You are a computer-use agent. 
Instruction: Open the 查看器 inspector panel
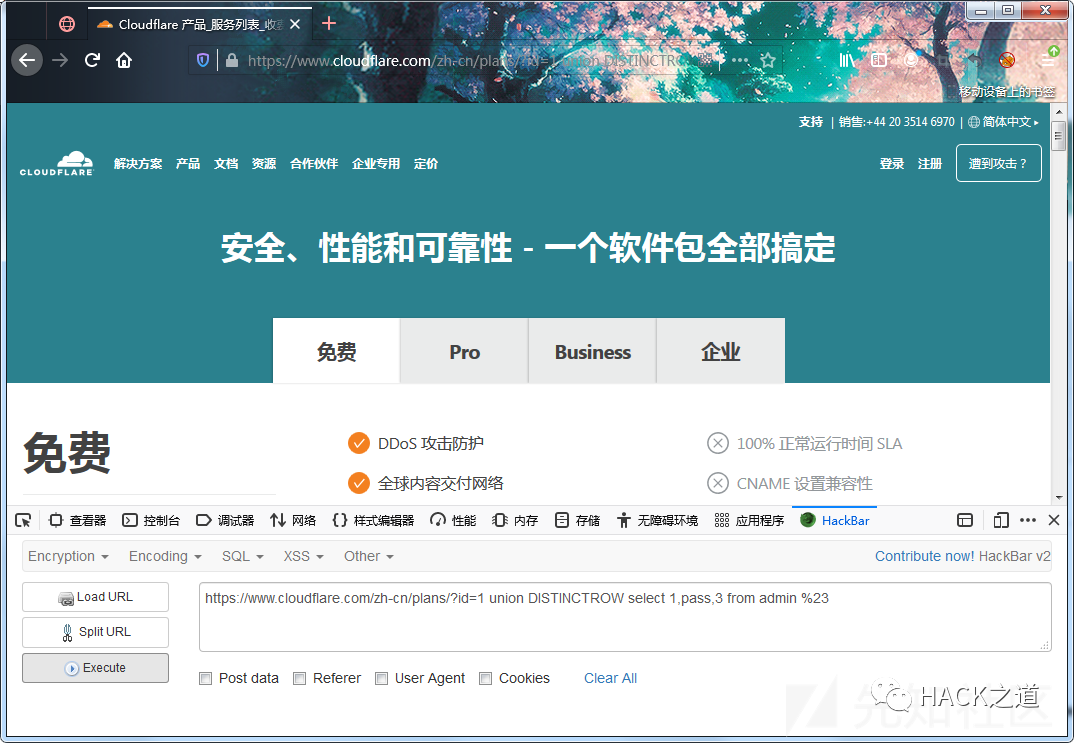[77, 520]
